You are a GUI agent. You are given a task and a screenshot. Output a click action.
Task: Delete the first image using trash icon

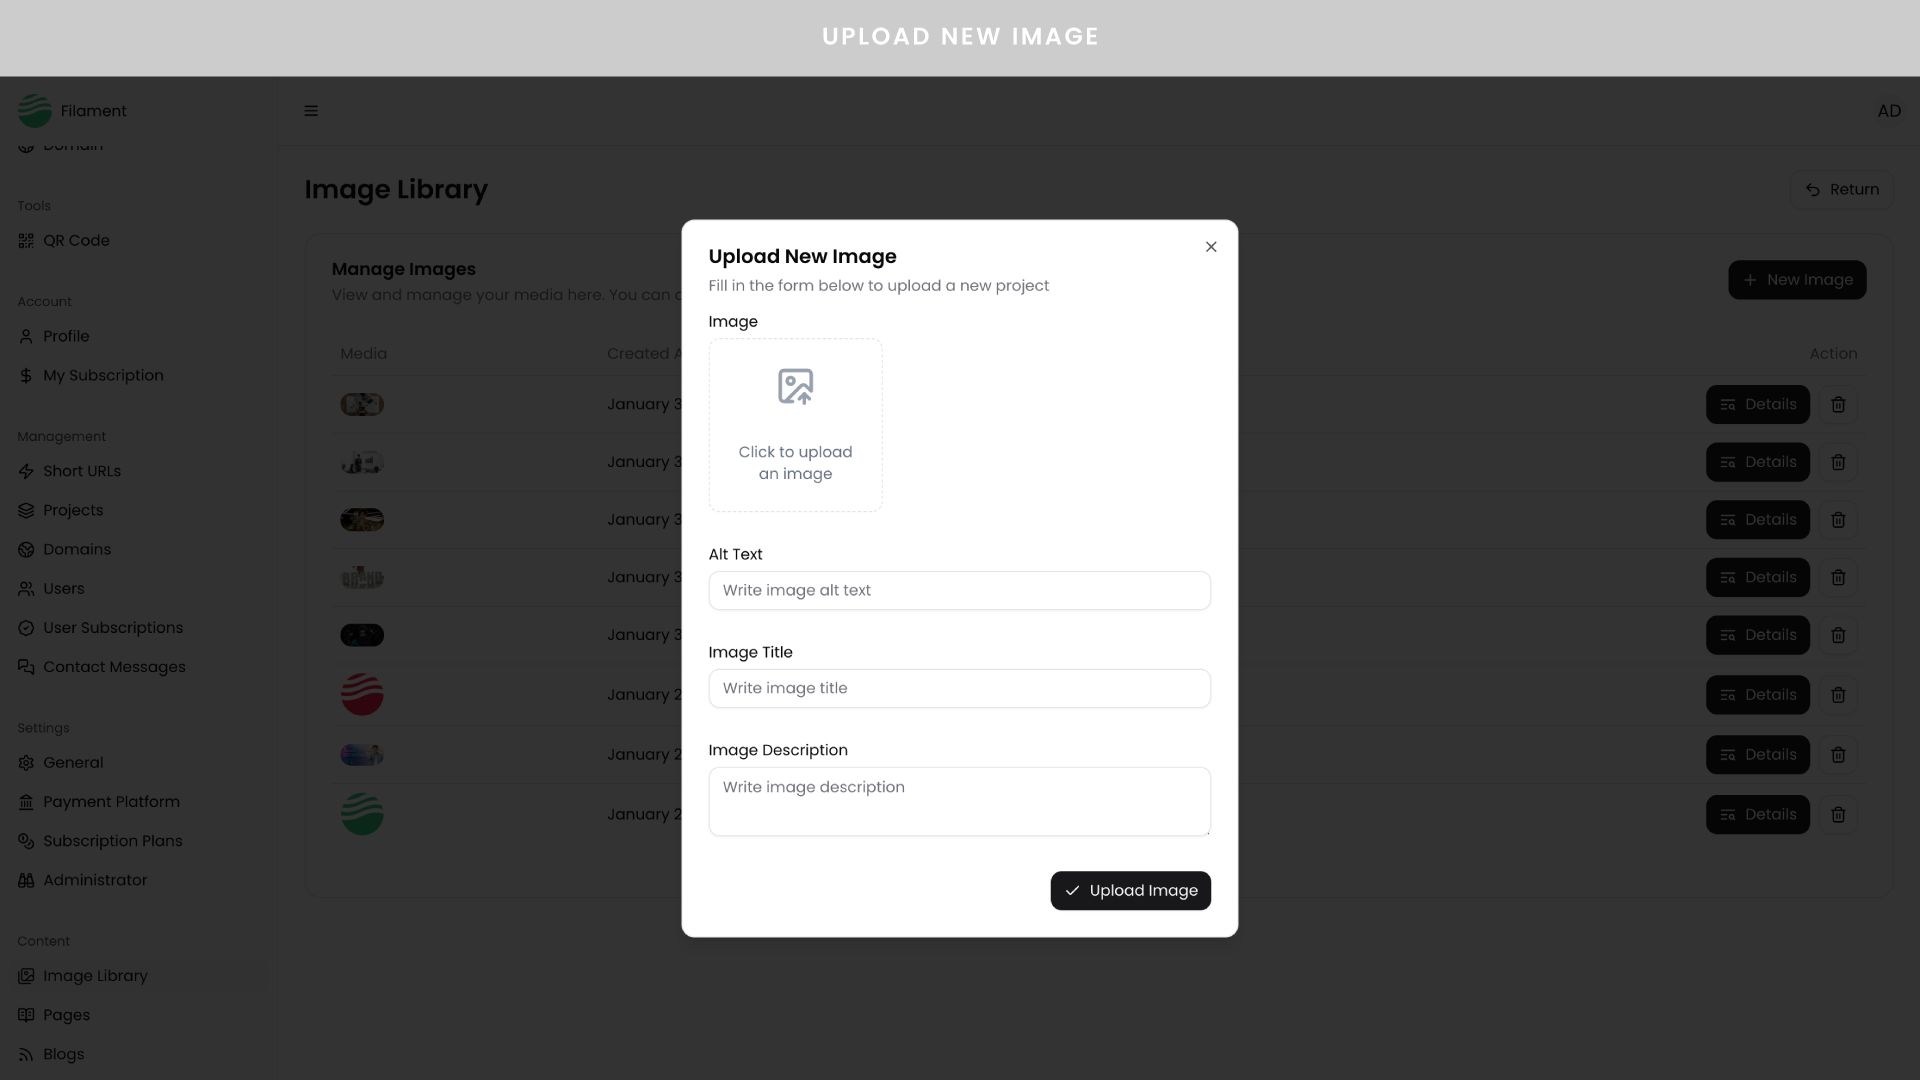tap(1838, 405)
